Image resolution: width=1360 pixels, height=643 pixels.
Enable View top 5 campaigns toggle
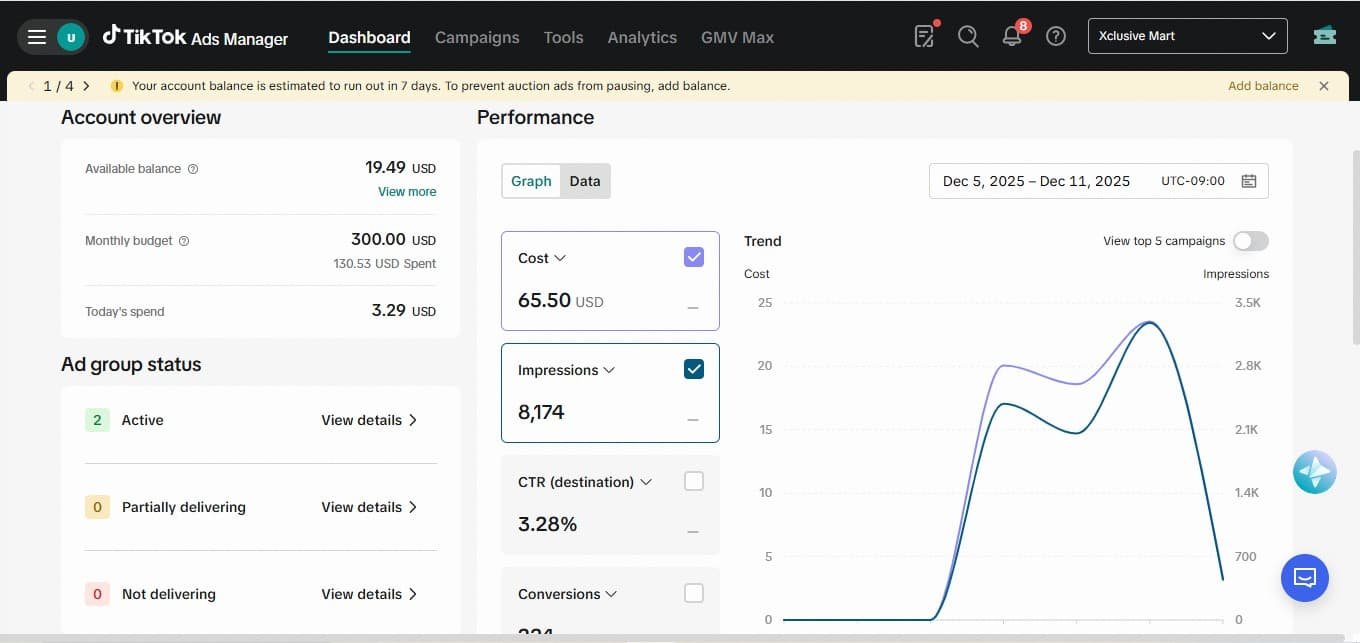1251,241
